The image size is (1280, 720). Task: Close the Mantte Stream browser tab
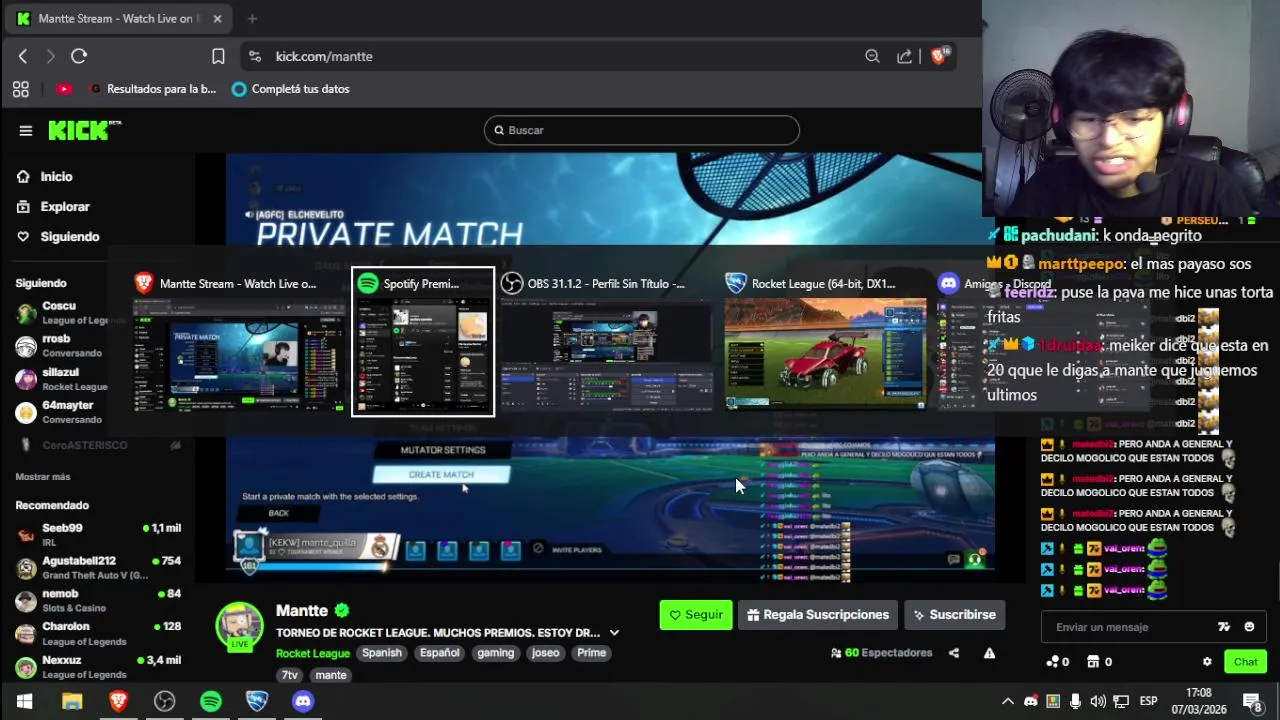[217, 18]
